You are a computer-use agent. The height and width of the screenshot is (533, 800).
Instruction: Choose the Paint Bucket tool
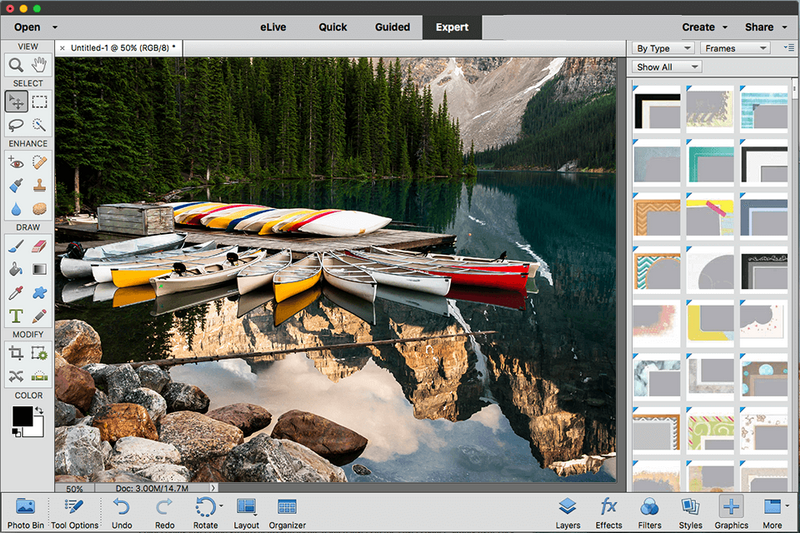[x=16, y=269]
